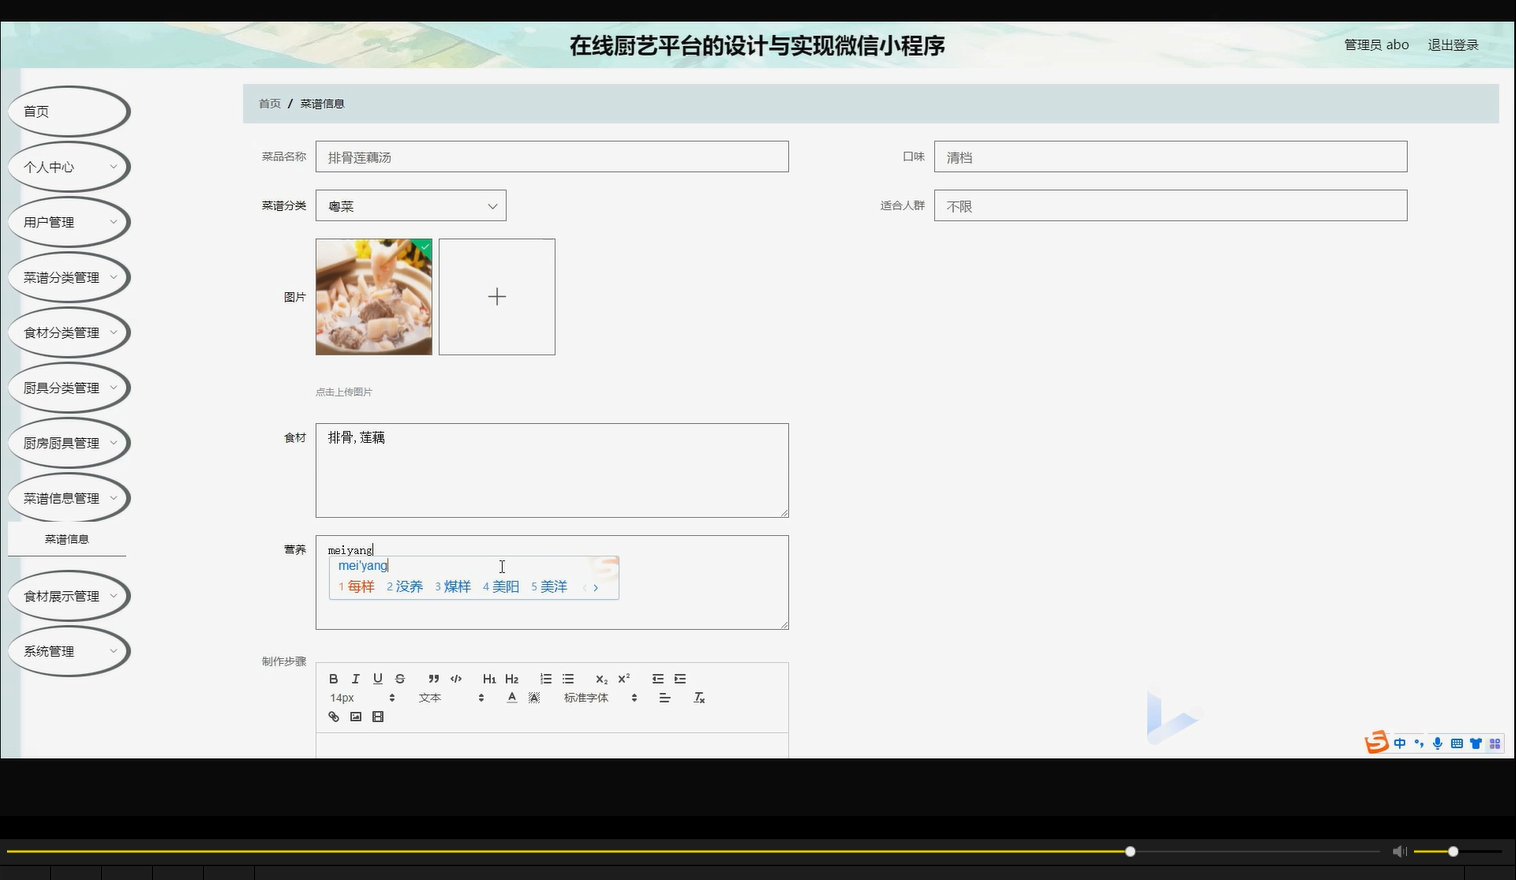Select the 菜谱信息 submenu item

[x=67, y=539]
